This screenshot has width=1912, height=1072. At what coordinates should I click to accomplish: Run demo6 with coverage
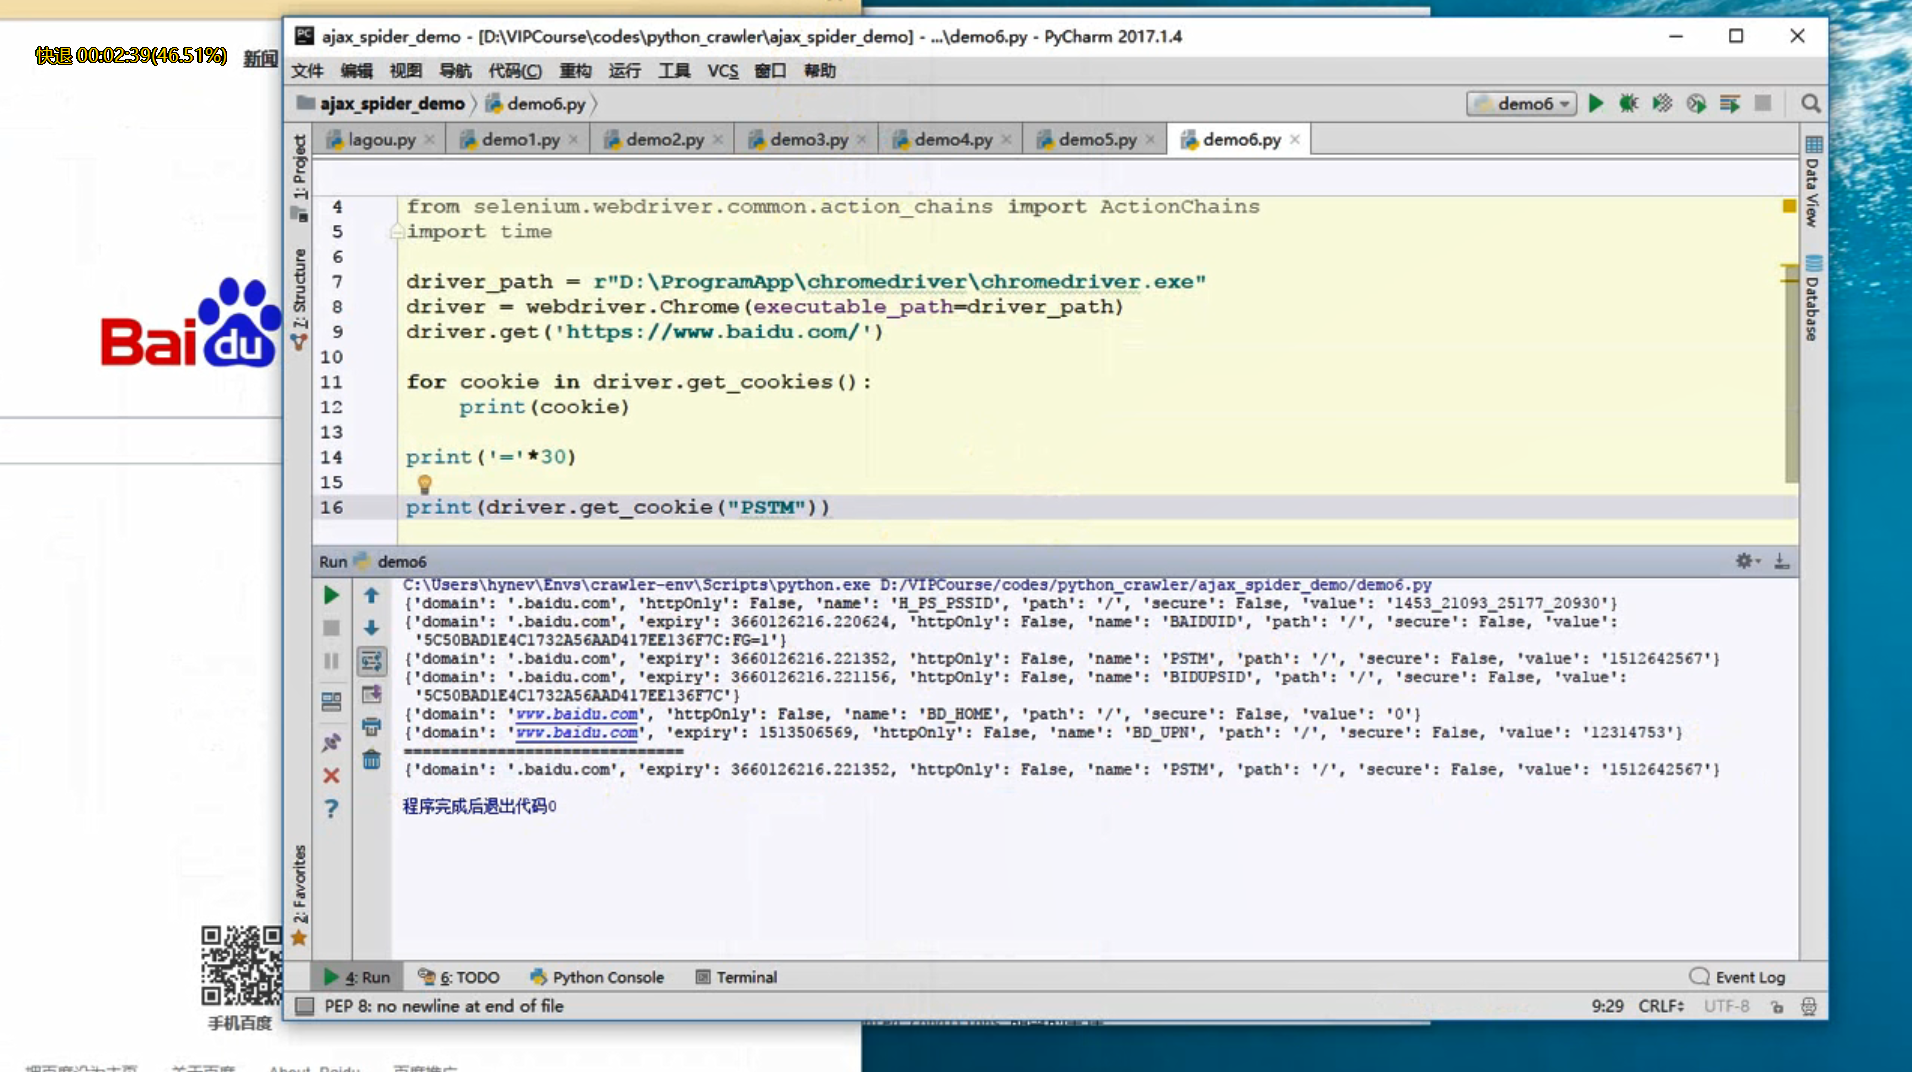[x=1662, y=103]
